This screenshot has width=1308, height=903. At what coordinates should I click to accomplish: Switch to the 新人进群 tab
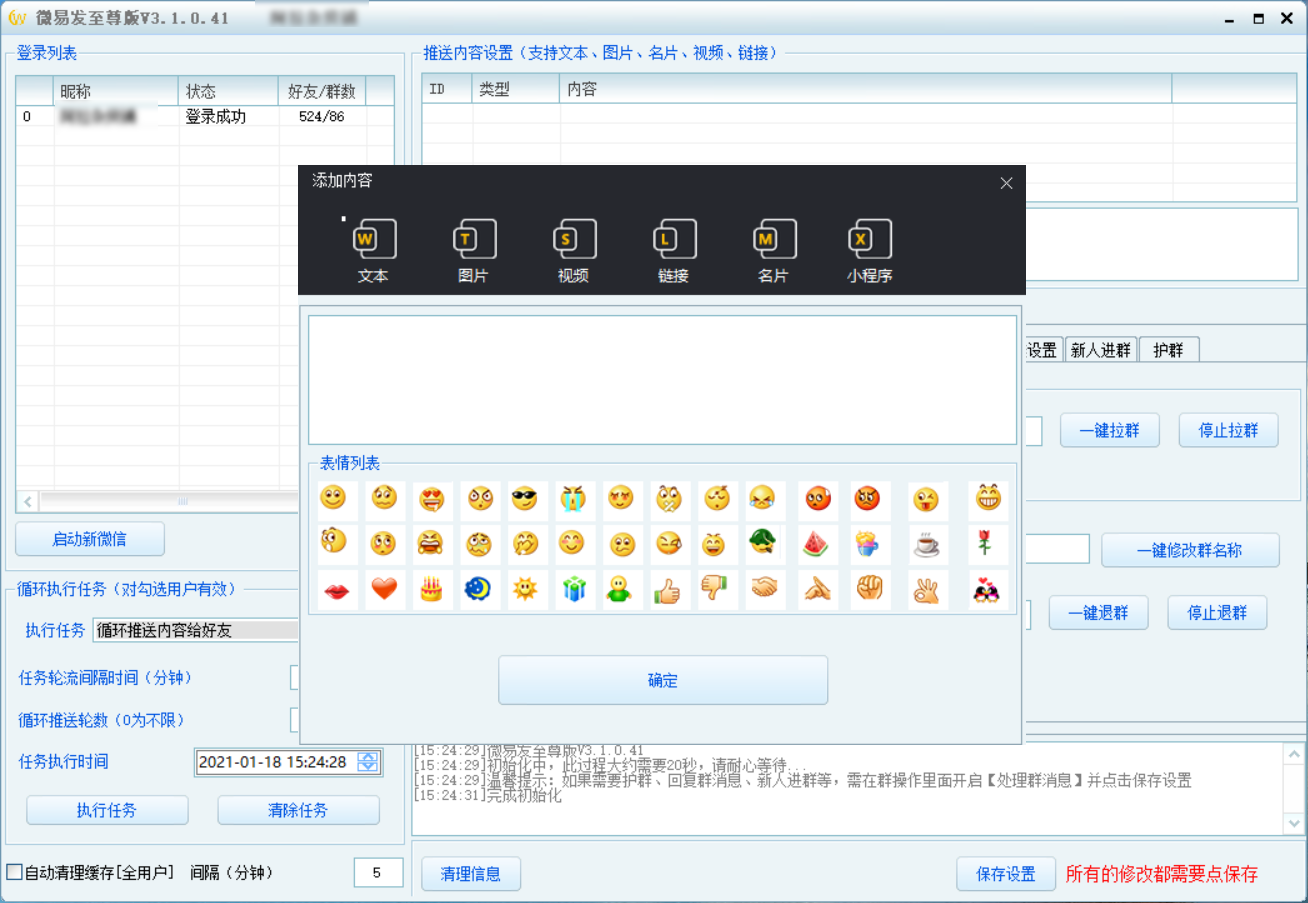1101,350
